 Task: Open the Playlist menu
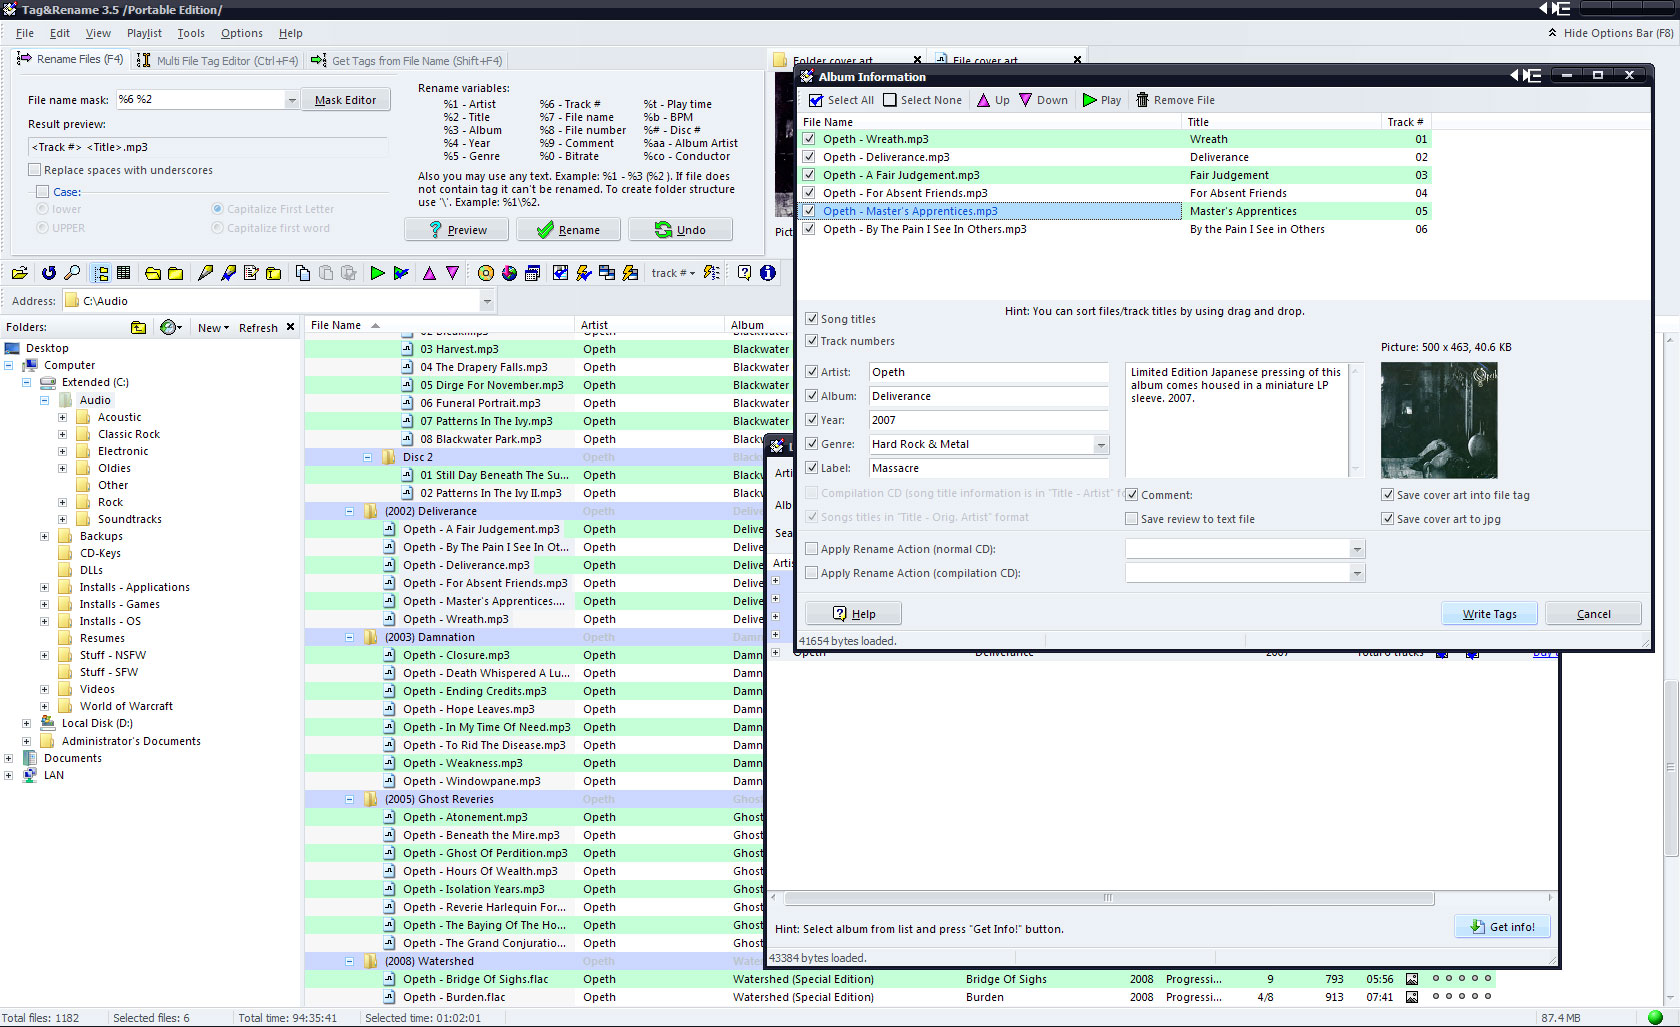144,33
